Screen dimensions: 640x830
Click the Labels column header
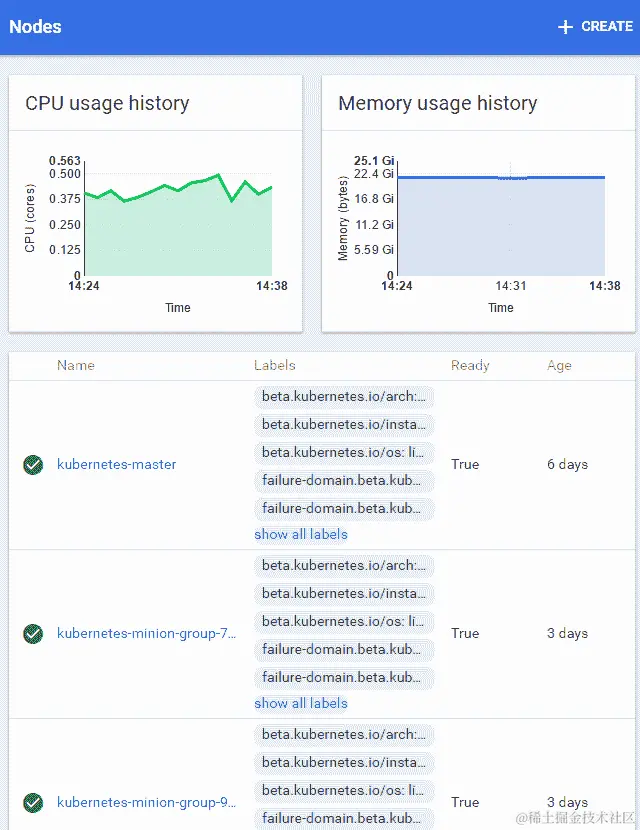click(x=275, y=365)
